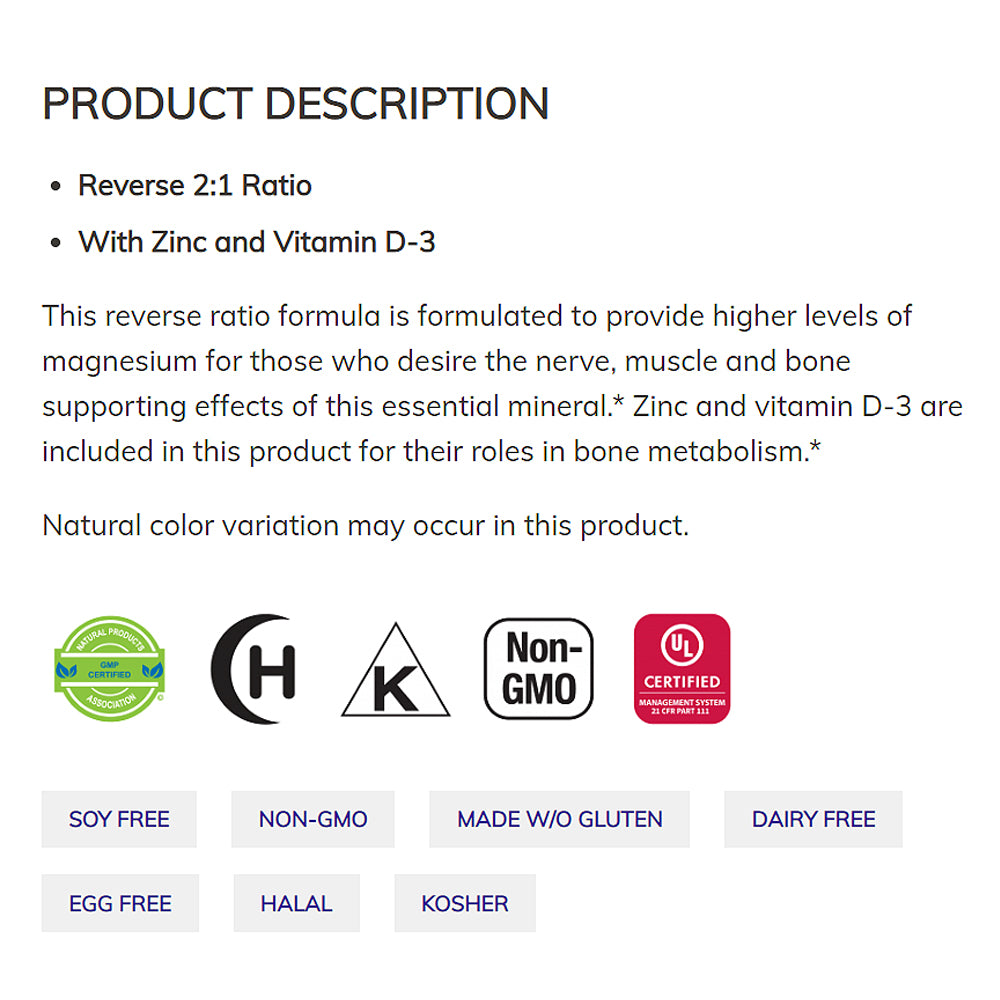Image resolution: width=1000 pixels, height=1000 pixels.
Task: Click the EGG FREE tag
Action: click(120, 903)
